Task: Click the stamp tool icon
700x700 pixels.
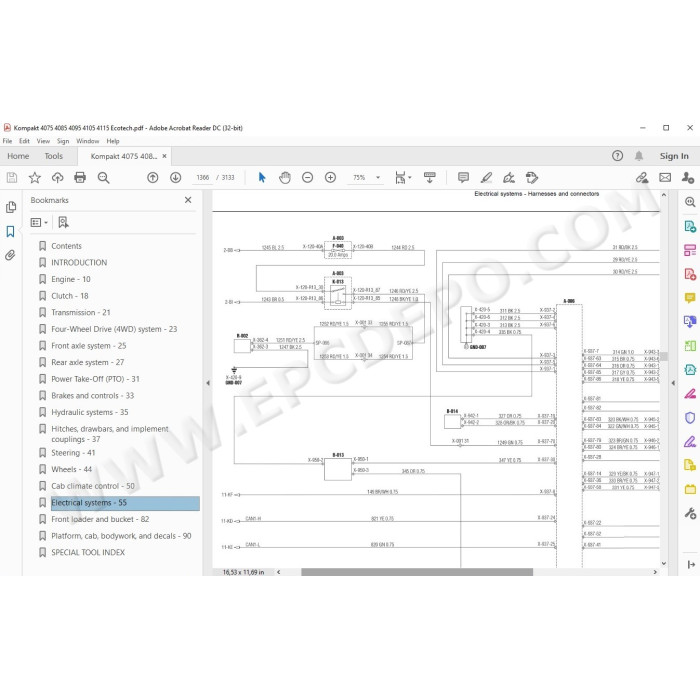Action: (532, 178)
